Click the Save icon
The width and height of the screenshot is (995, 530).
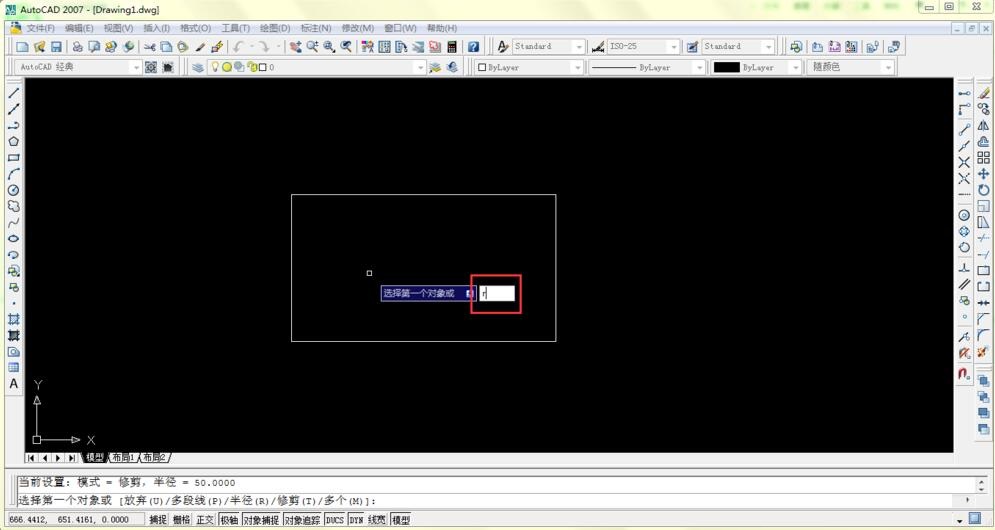pyautogui.click(x=56, y=46)
